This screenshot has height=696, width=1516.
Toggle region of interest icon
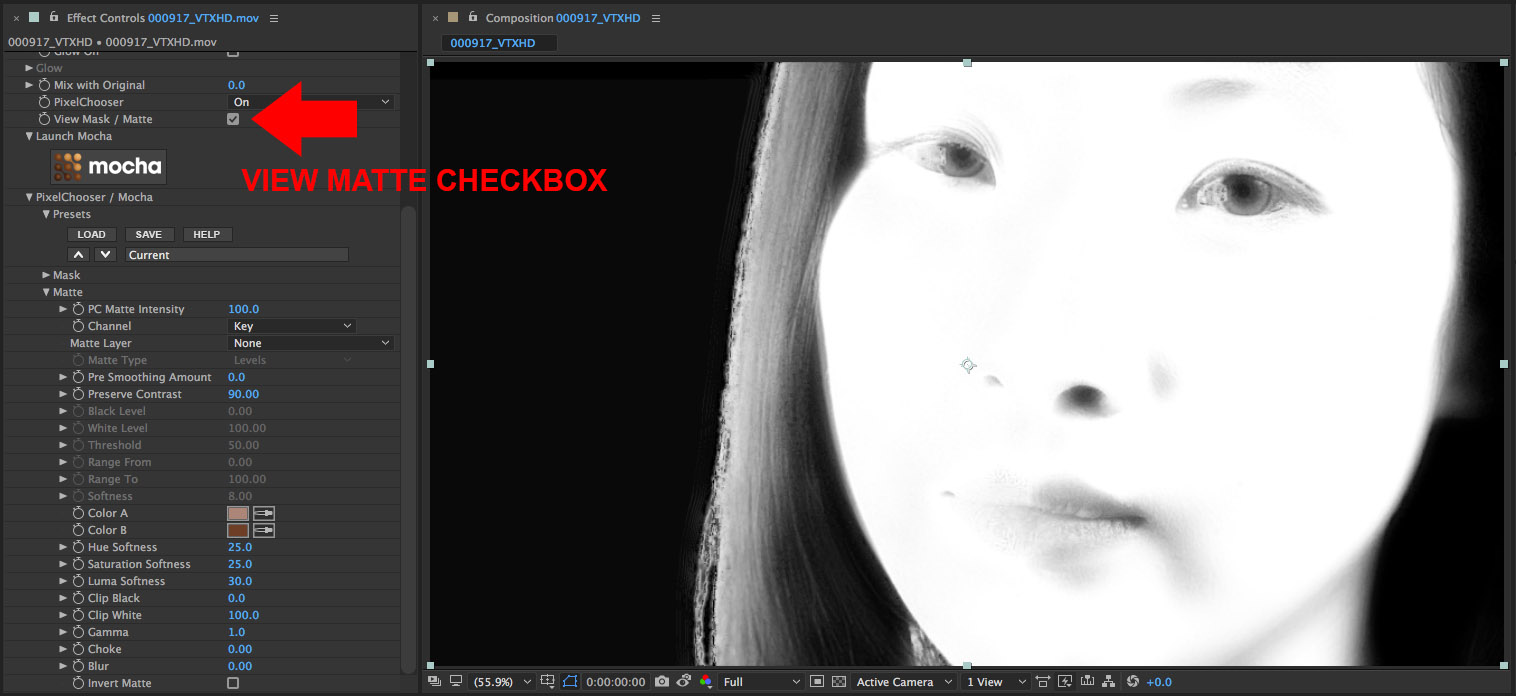817,682
